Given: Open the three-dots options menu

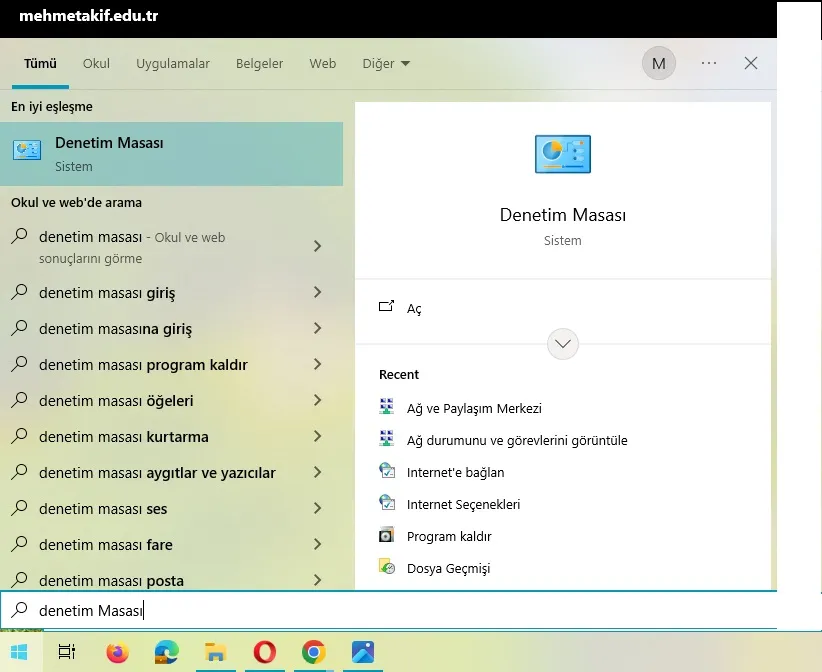Looking at the screenshot, I should click(x=709, y=63).
